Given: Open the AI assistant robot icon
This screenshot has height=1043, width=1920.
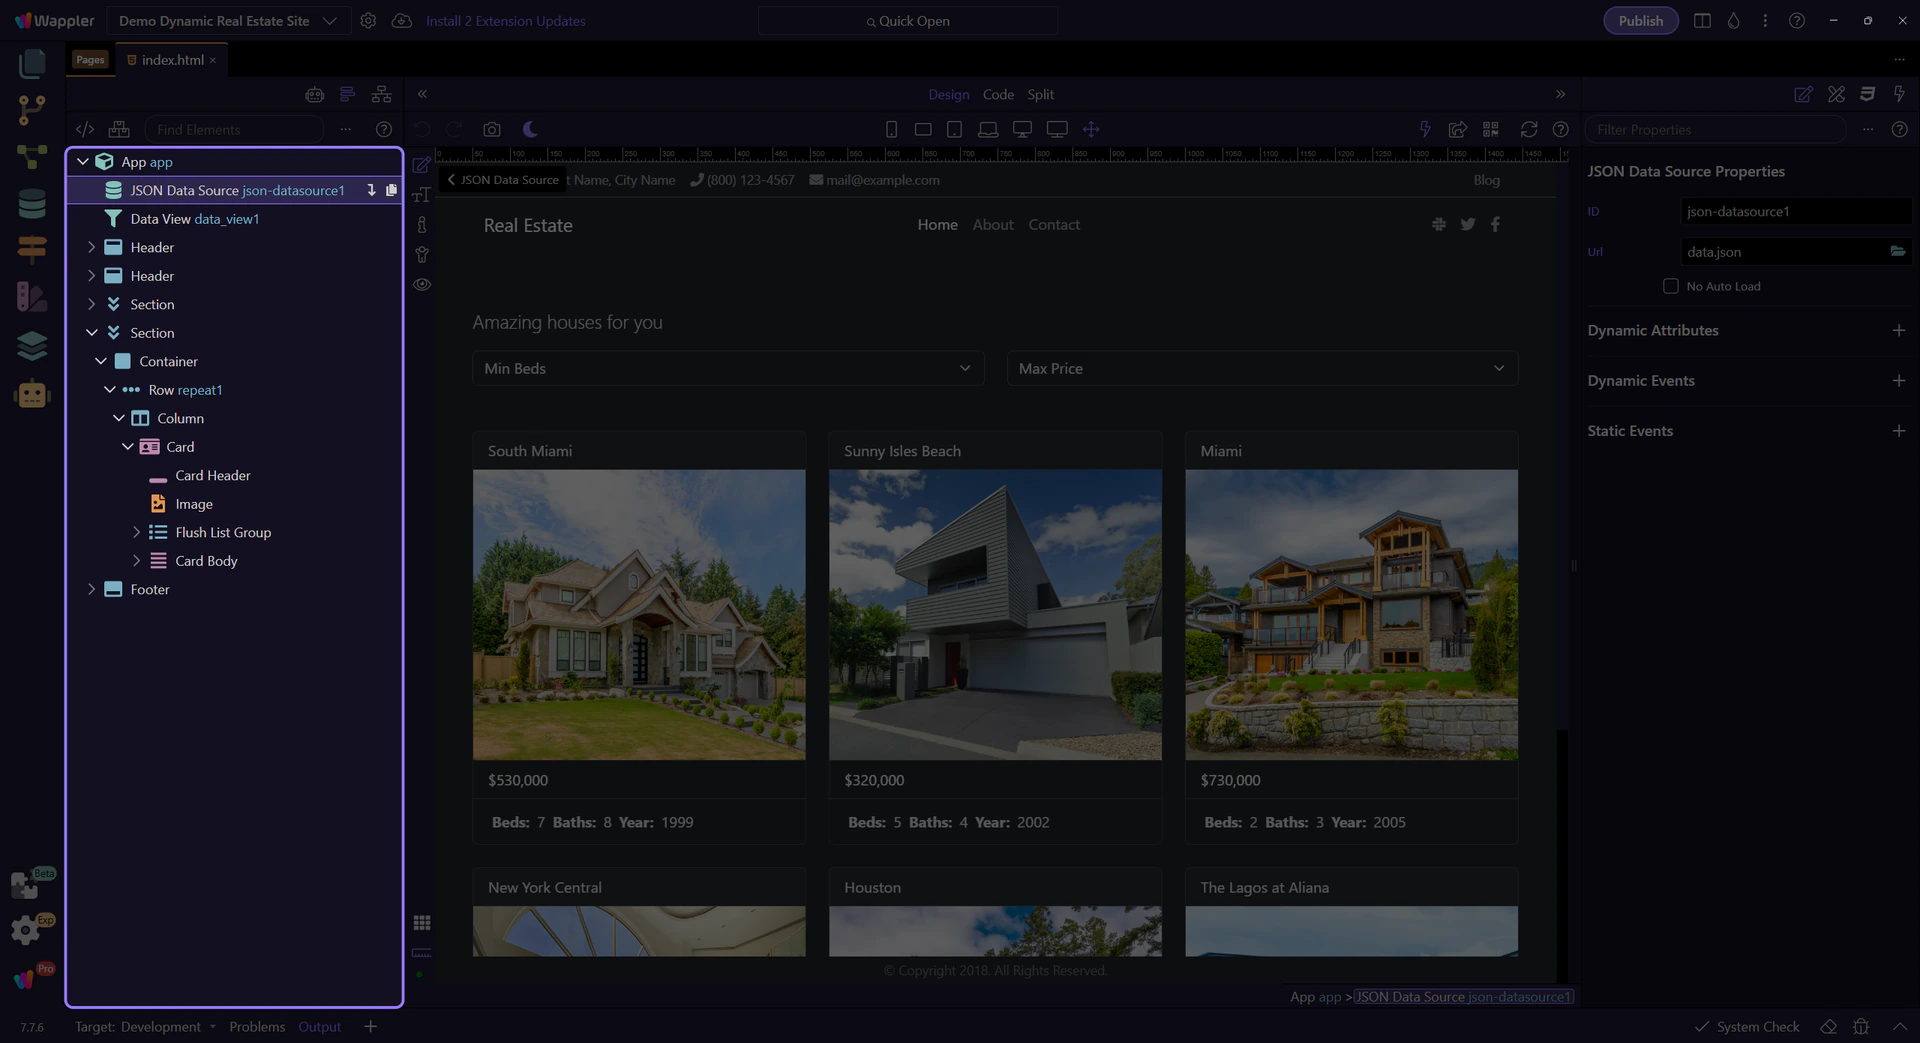Looking at the screenshot, I should 32,394.
